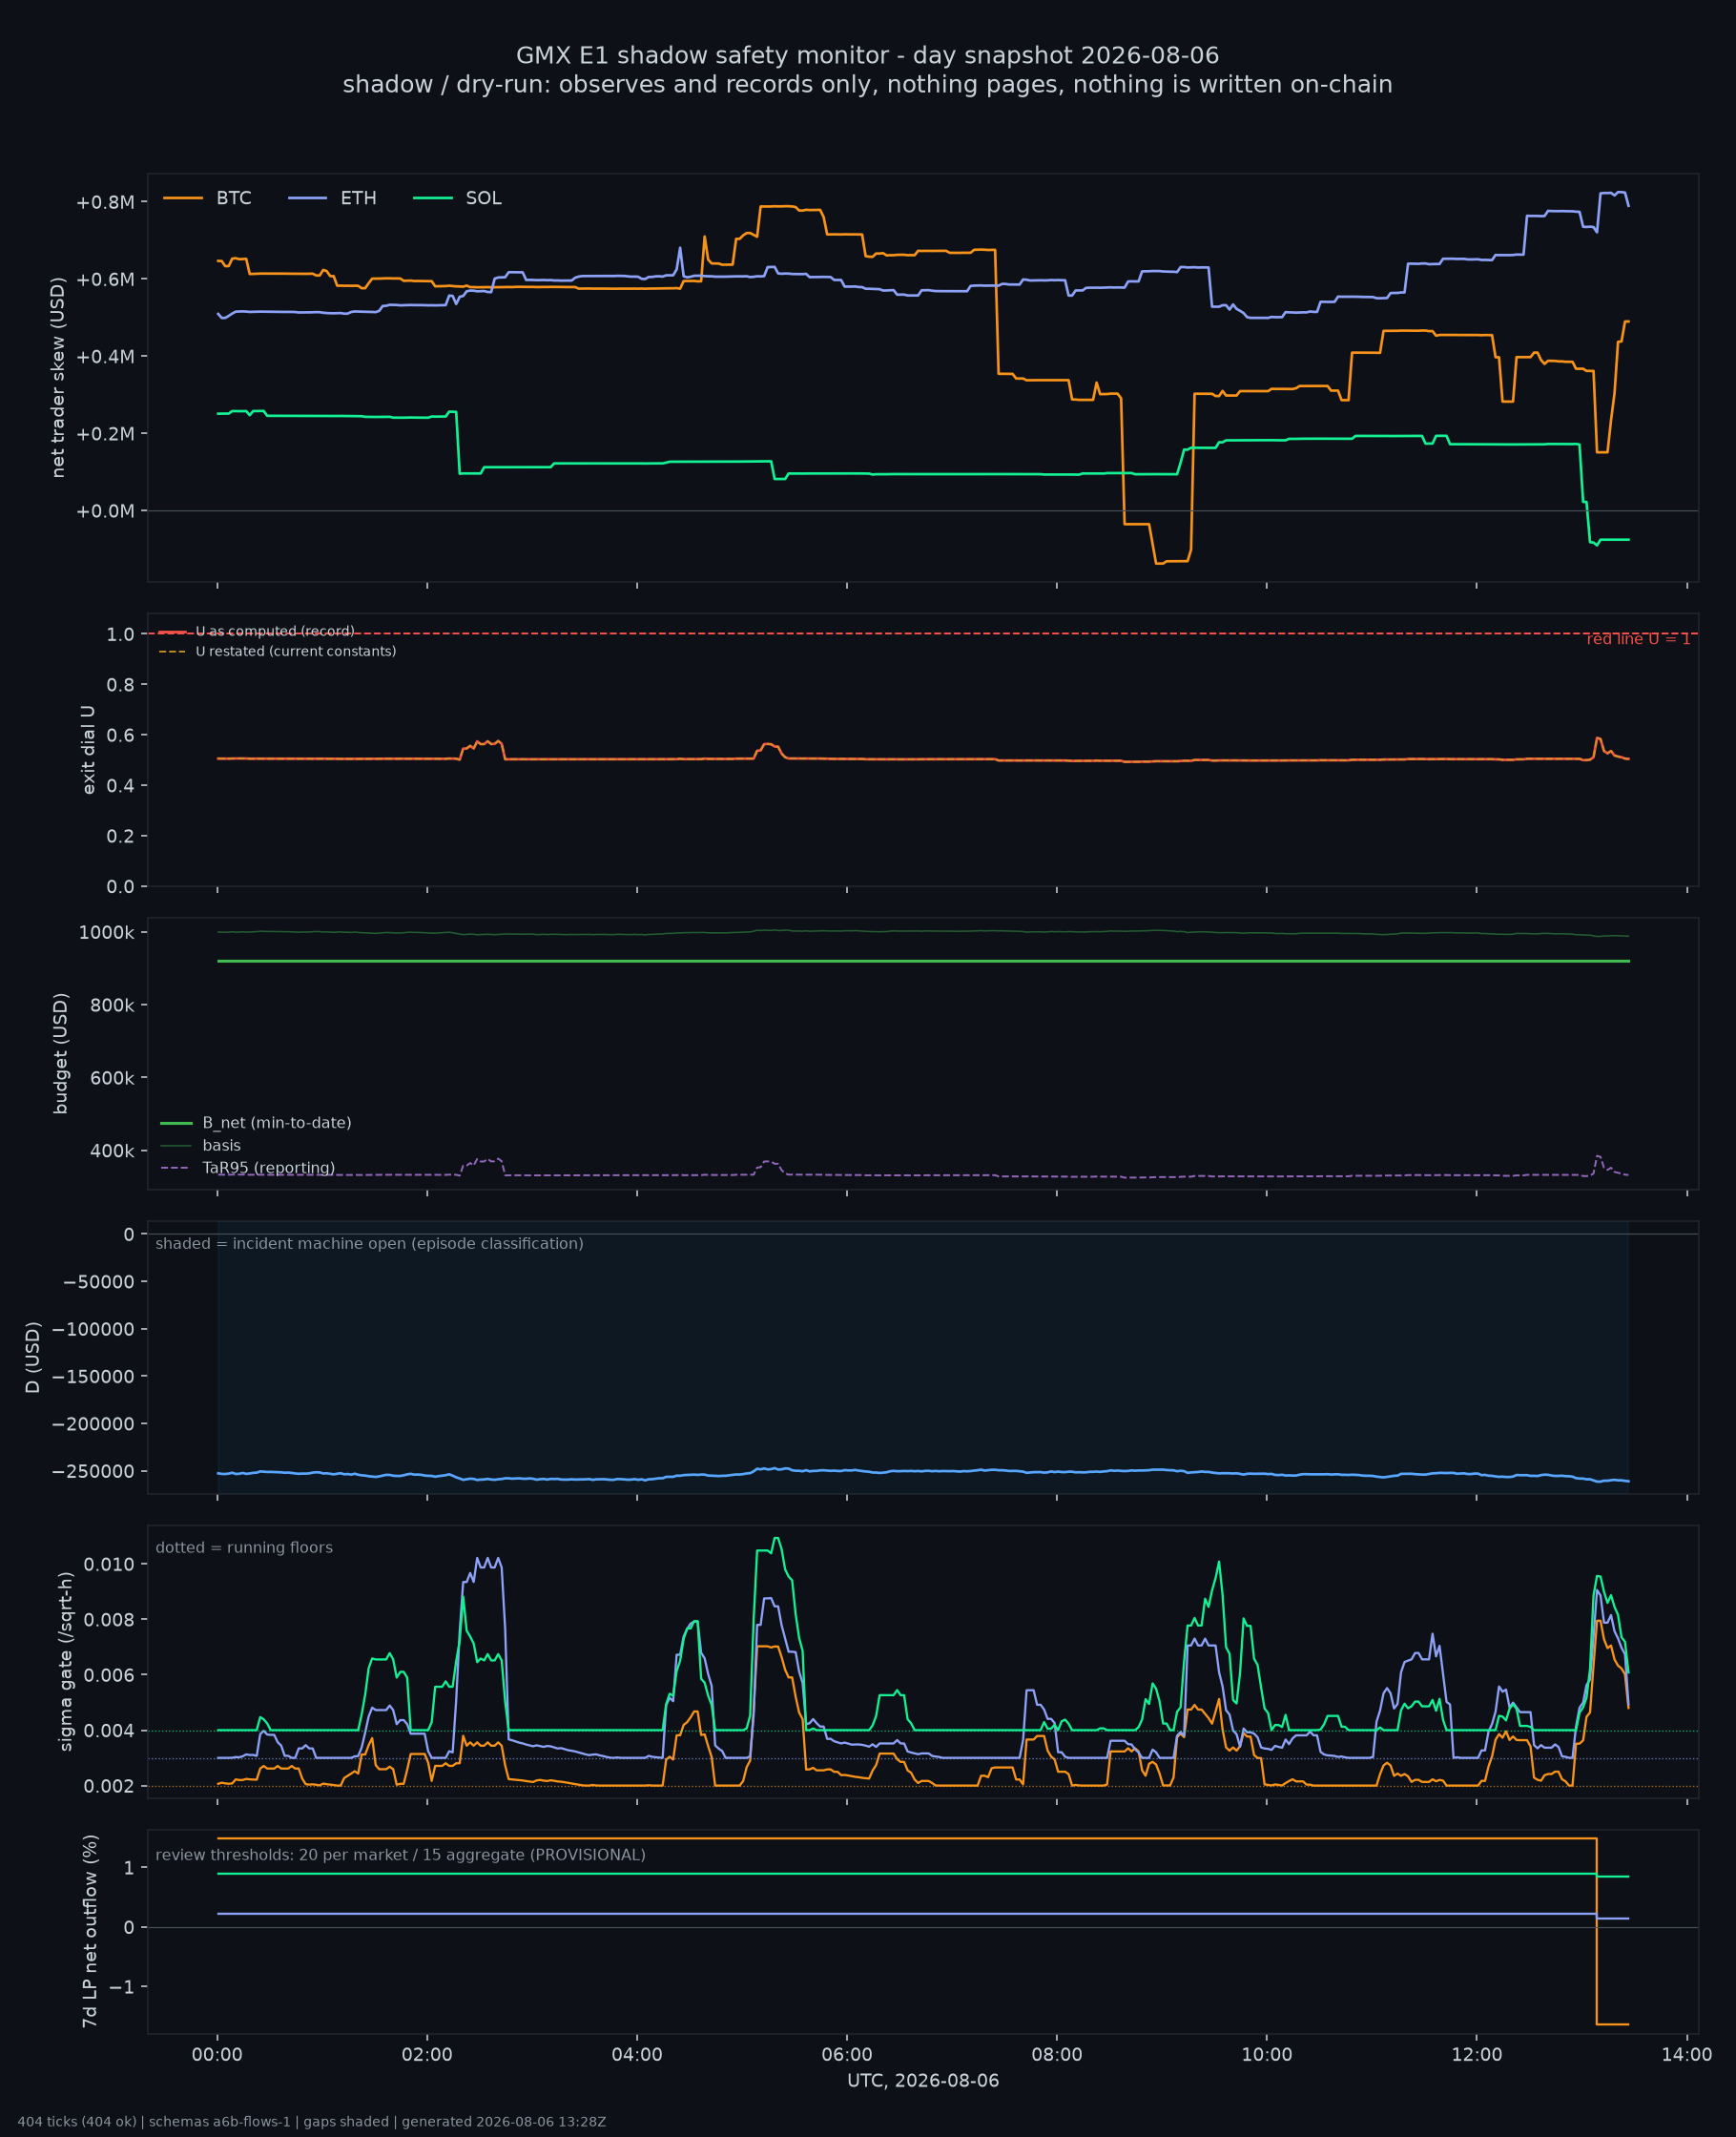Viewport: 1736px width, 2137px height.
Task: Click the 08:00 time tick label
Action: click(x=1057, y=2055)
